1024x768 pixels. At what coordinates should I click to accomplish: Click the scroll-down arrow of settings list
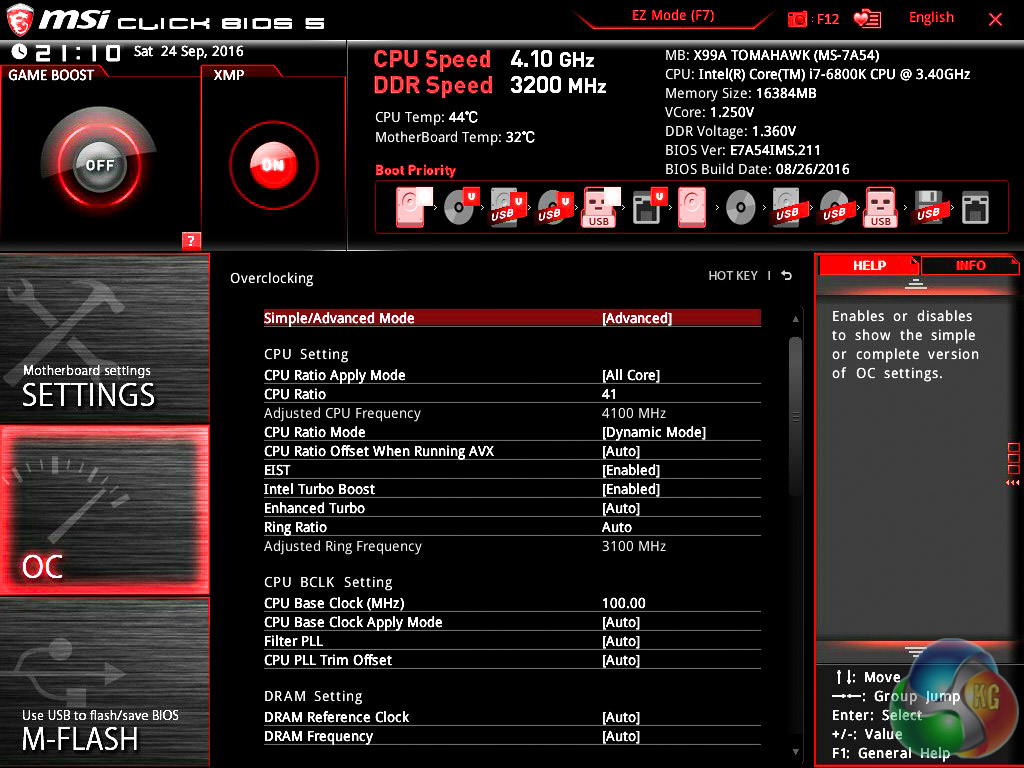(x=795, y=752)
